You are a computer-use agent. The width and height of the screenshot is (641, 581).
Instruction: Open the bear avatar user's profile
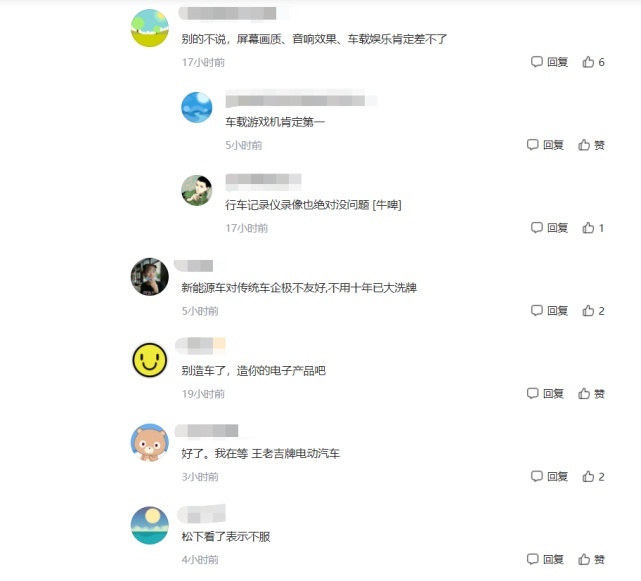pos(150,443)
